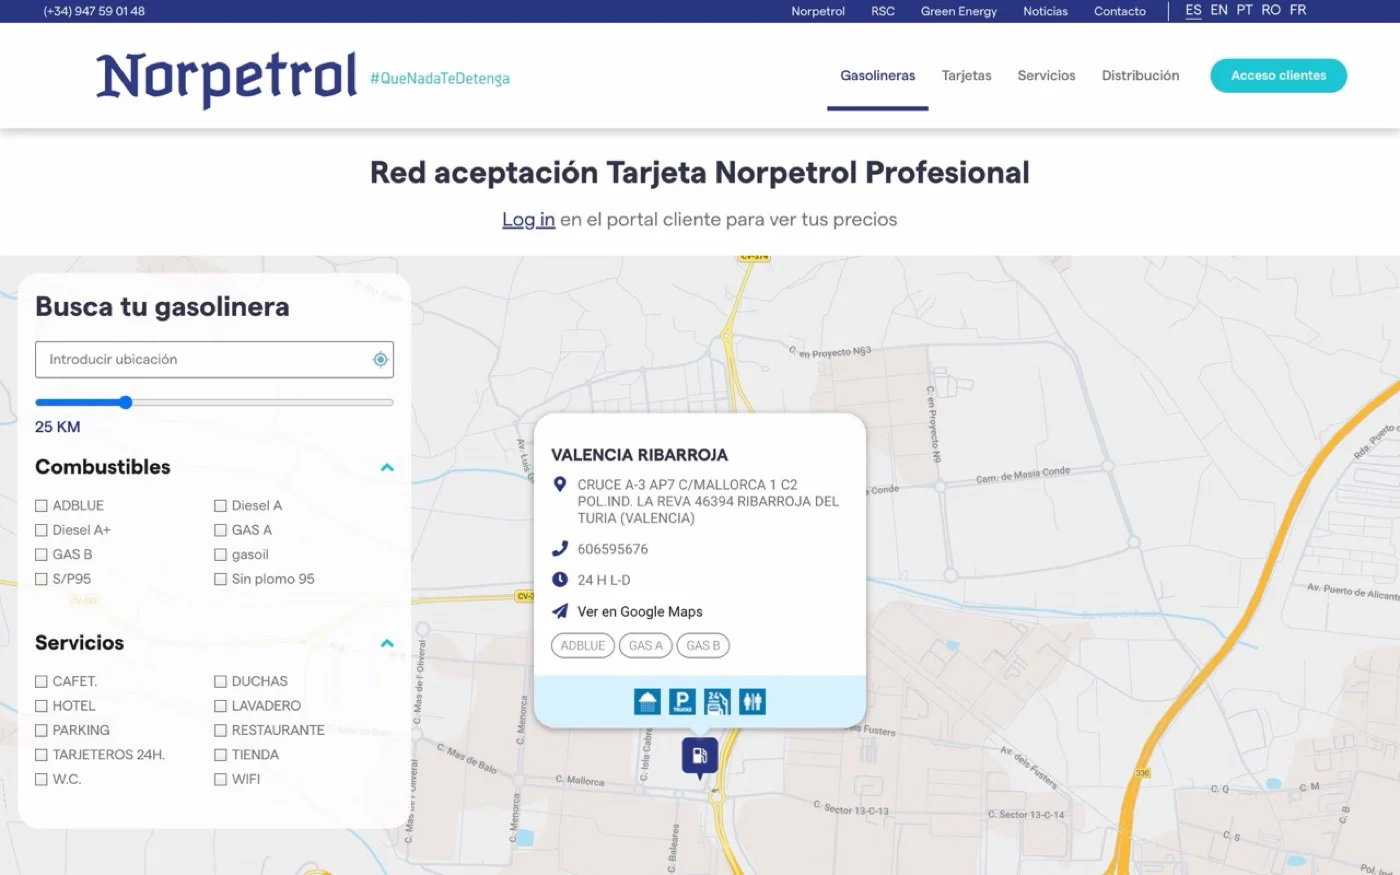Click the clock icon beside 24 H L-D
The height and width of the screenshot is (875, 1400).
(560, 580)
